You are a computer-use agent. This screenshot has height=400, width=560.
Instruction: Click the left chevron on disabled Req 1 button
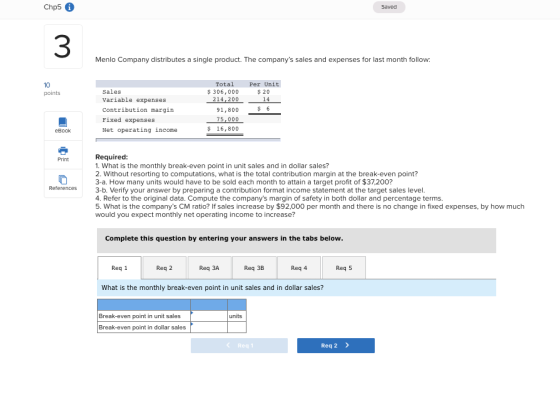228,345
